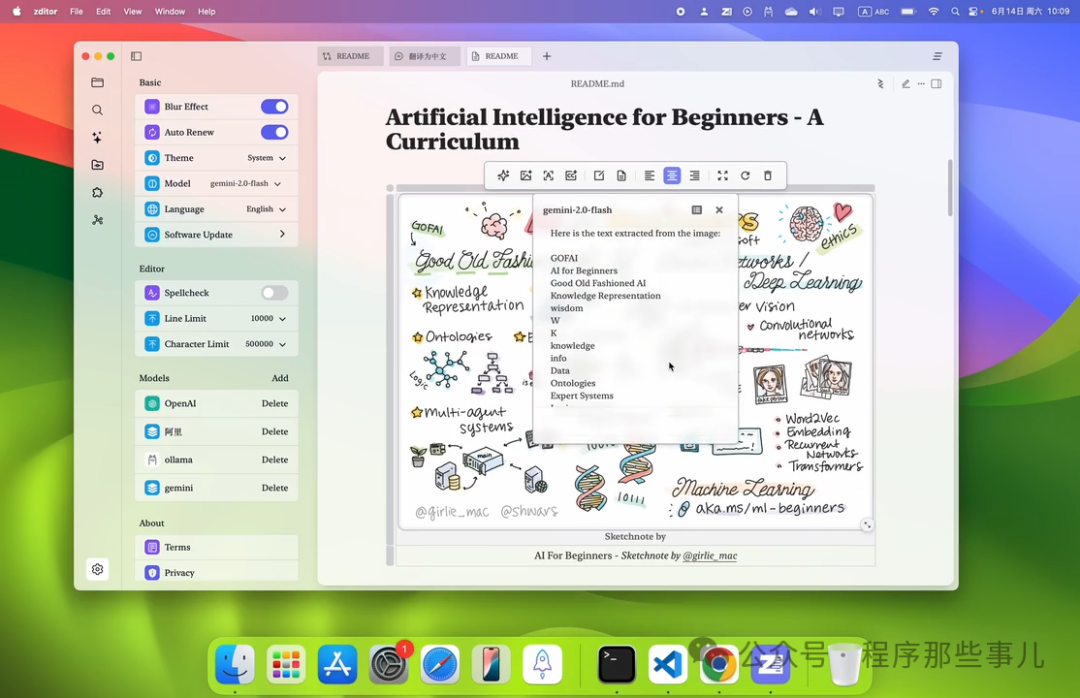Open the Edit menu
Viewport: 1080px width, 698px height.
pos(103,11)
